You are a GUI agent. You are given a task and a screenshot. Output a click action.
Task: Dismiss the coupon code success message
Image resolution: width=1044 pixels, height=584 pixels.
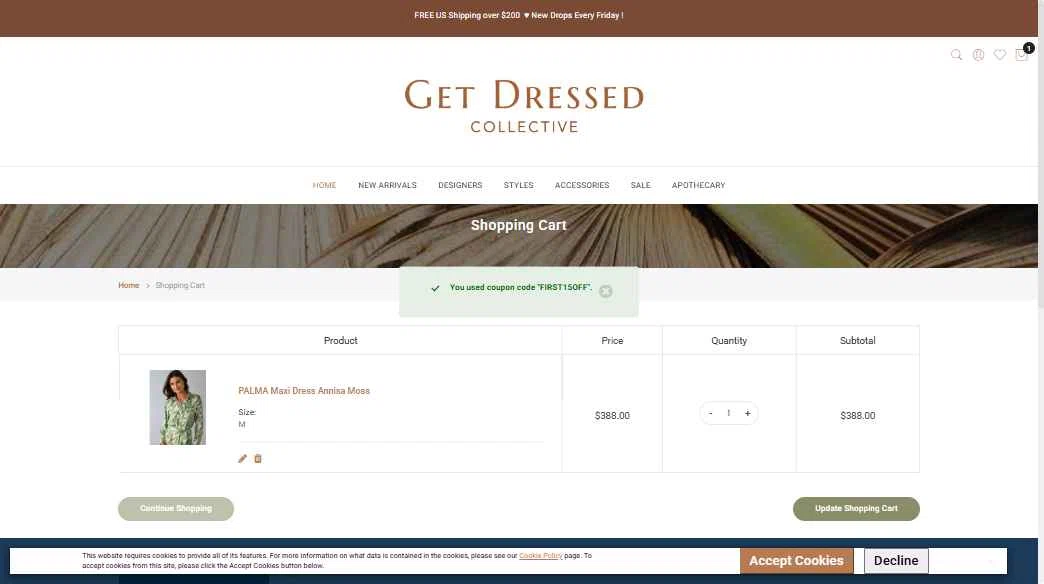(605, 291)
